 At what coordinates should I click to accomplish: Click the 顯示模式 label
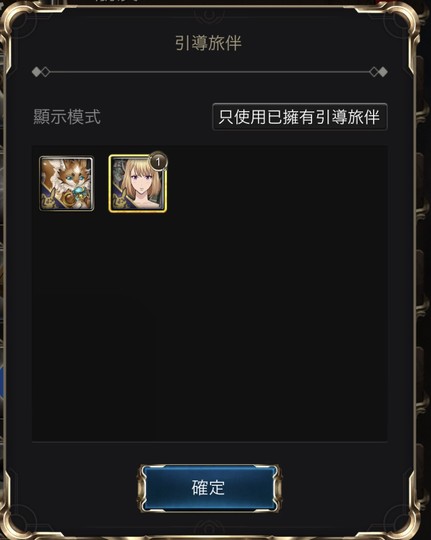tap(67, 117)
